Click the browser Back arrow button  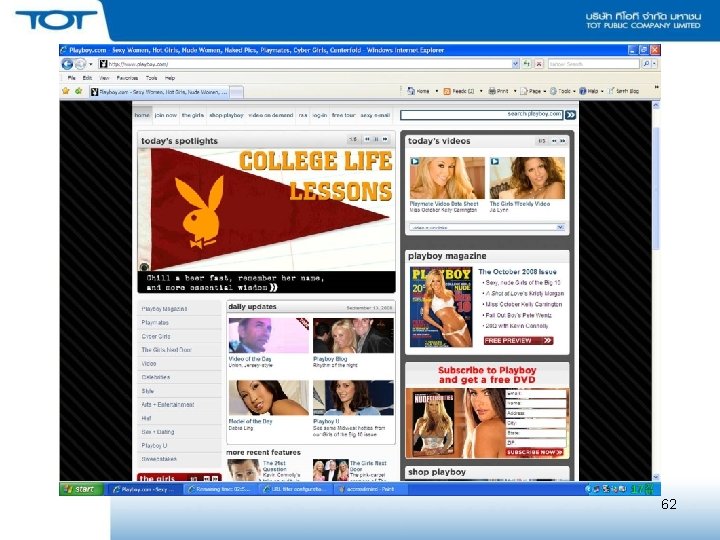[67, 64]
